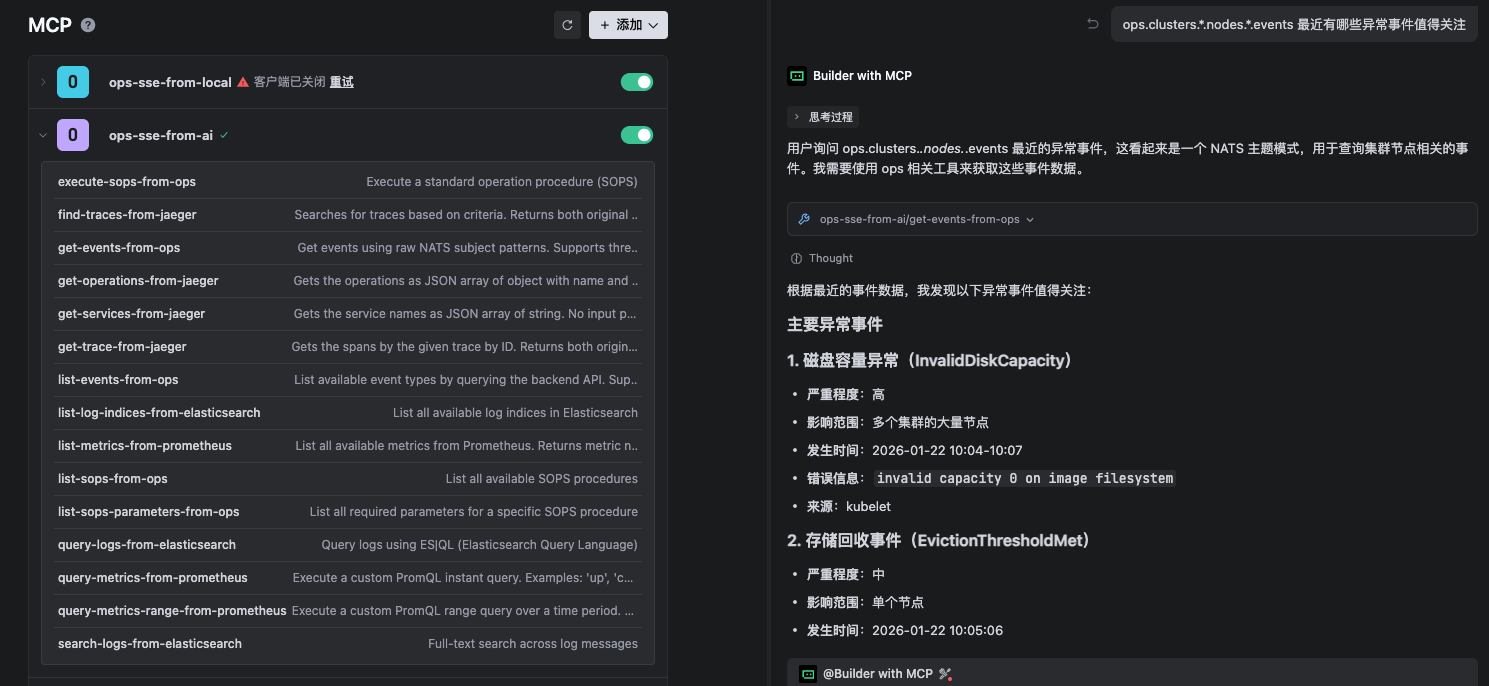Click the Builder with MCP avatar icon
The height and width of the screenshot is (686, 1489).
[797, 75]
